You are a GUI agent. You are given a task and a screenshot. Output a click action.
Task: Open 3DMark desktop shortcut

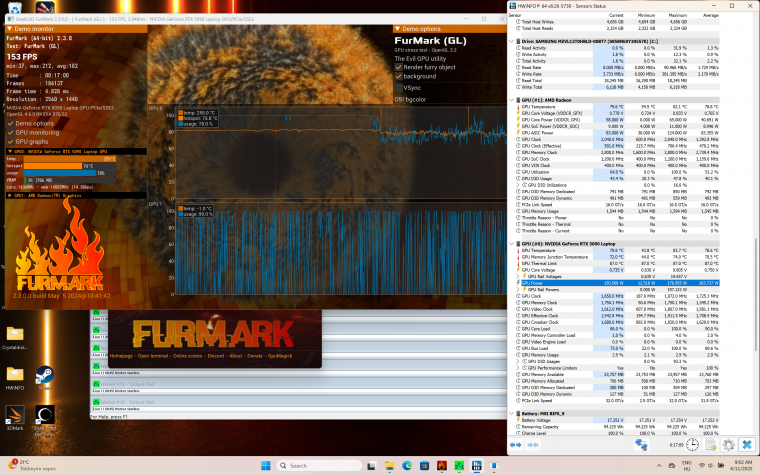click(15, 417)
